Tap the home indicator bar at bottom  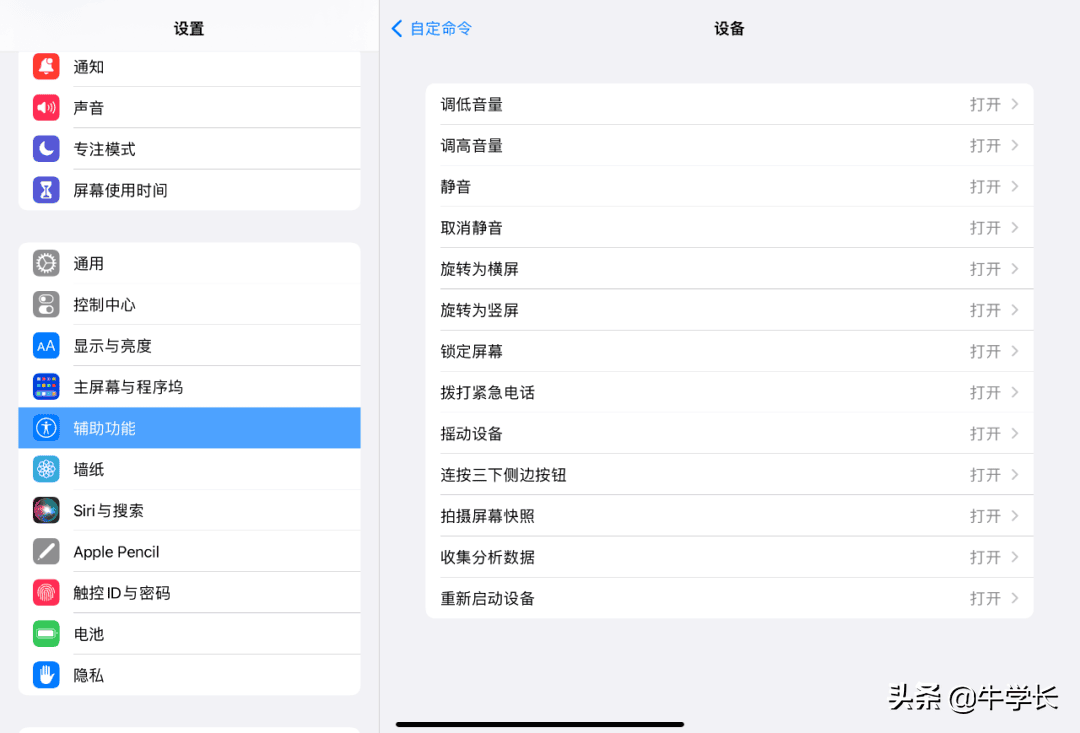coord(540,724)
